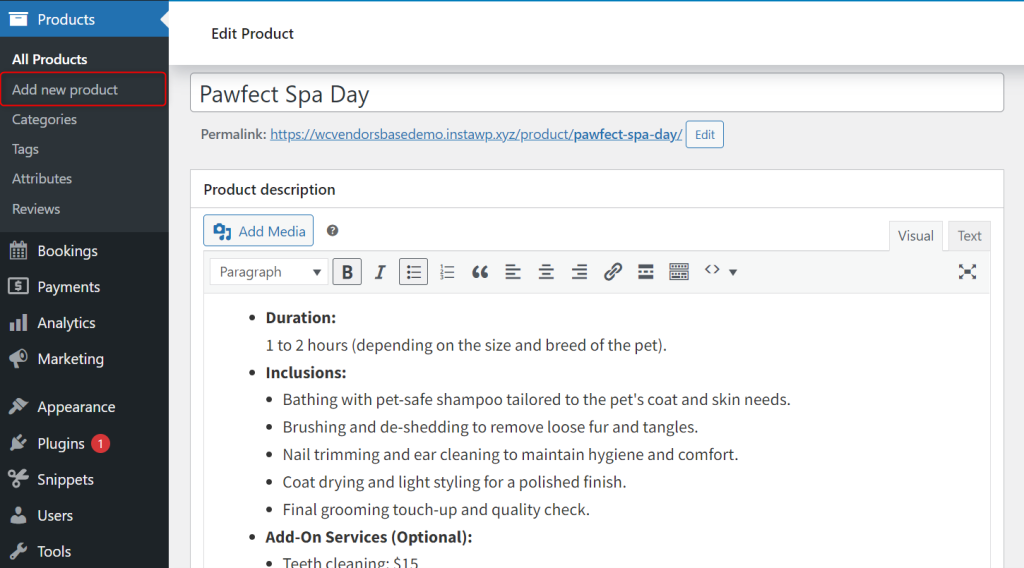Click the help question mark icon
The image size is (1024, 568).
coord(332,230)
